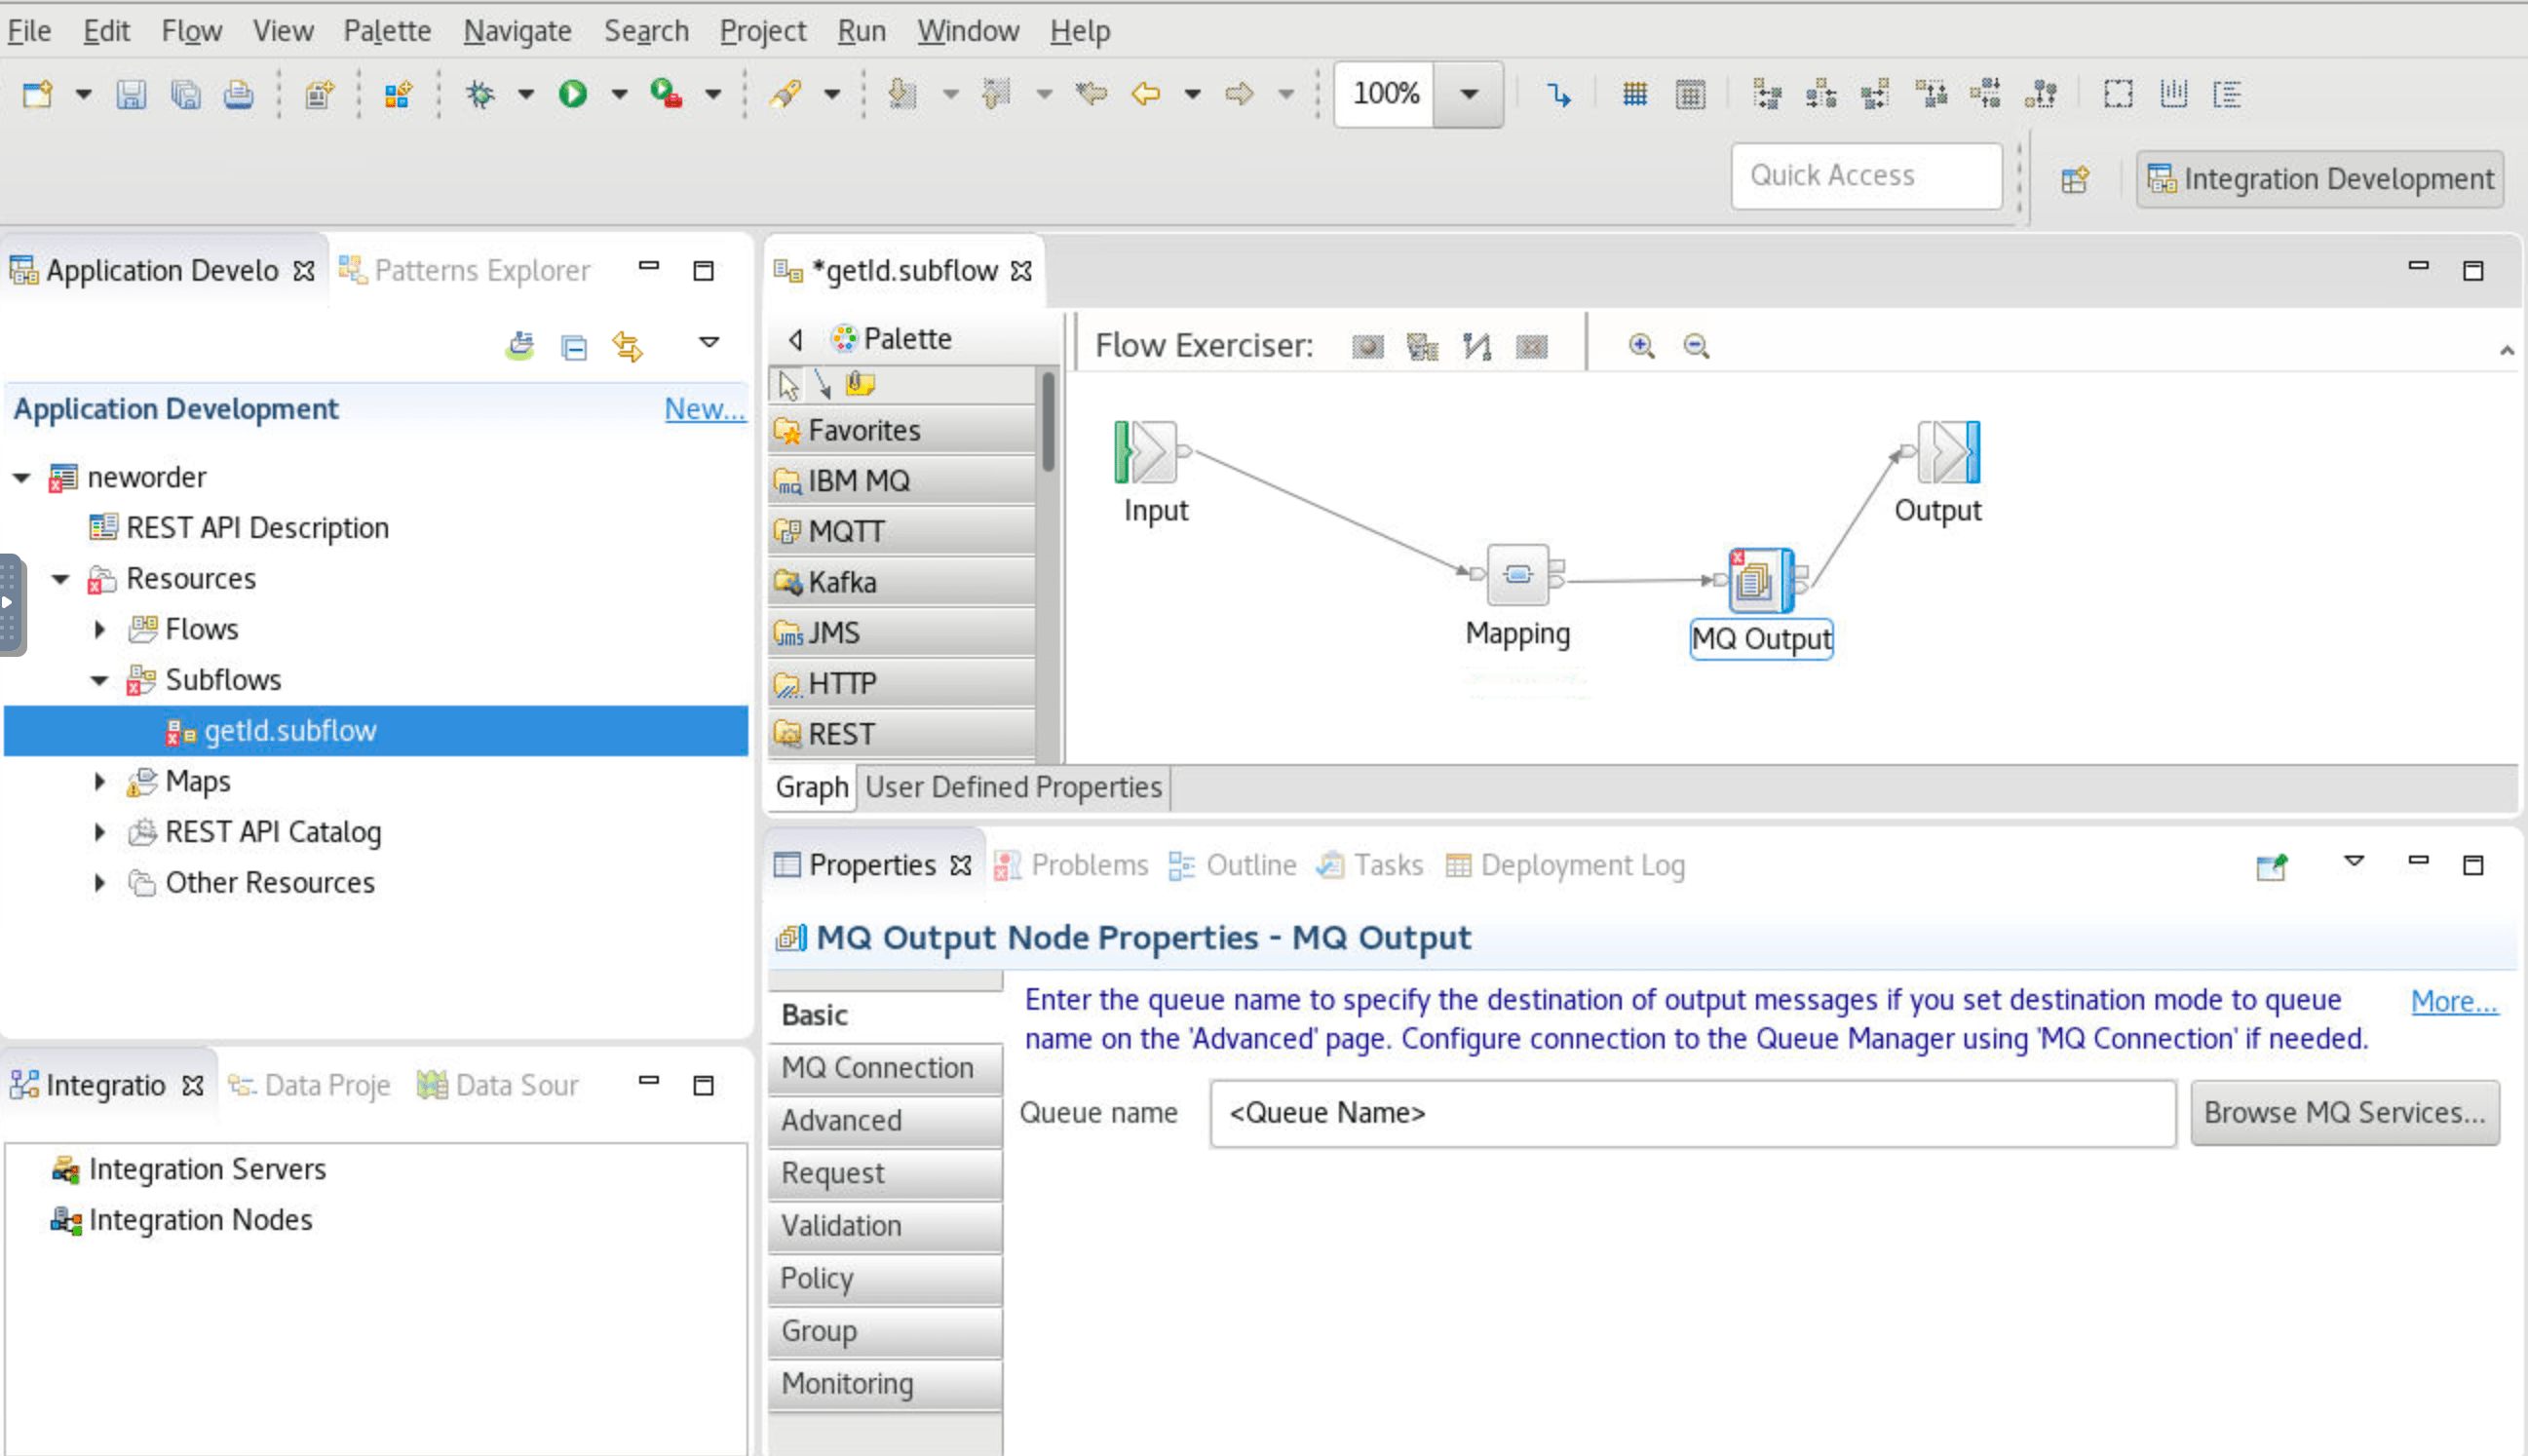Select the MQ Output node in the flow
The height and width of the screenshot is (1456, 2528).
pos(1760,580)
